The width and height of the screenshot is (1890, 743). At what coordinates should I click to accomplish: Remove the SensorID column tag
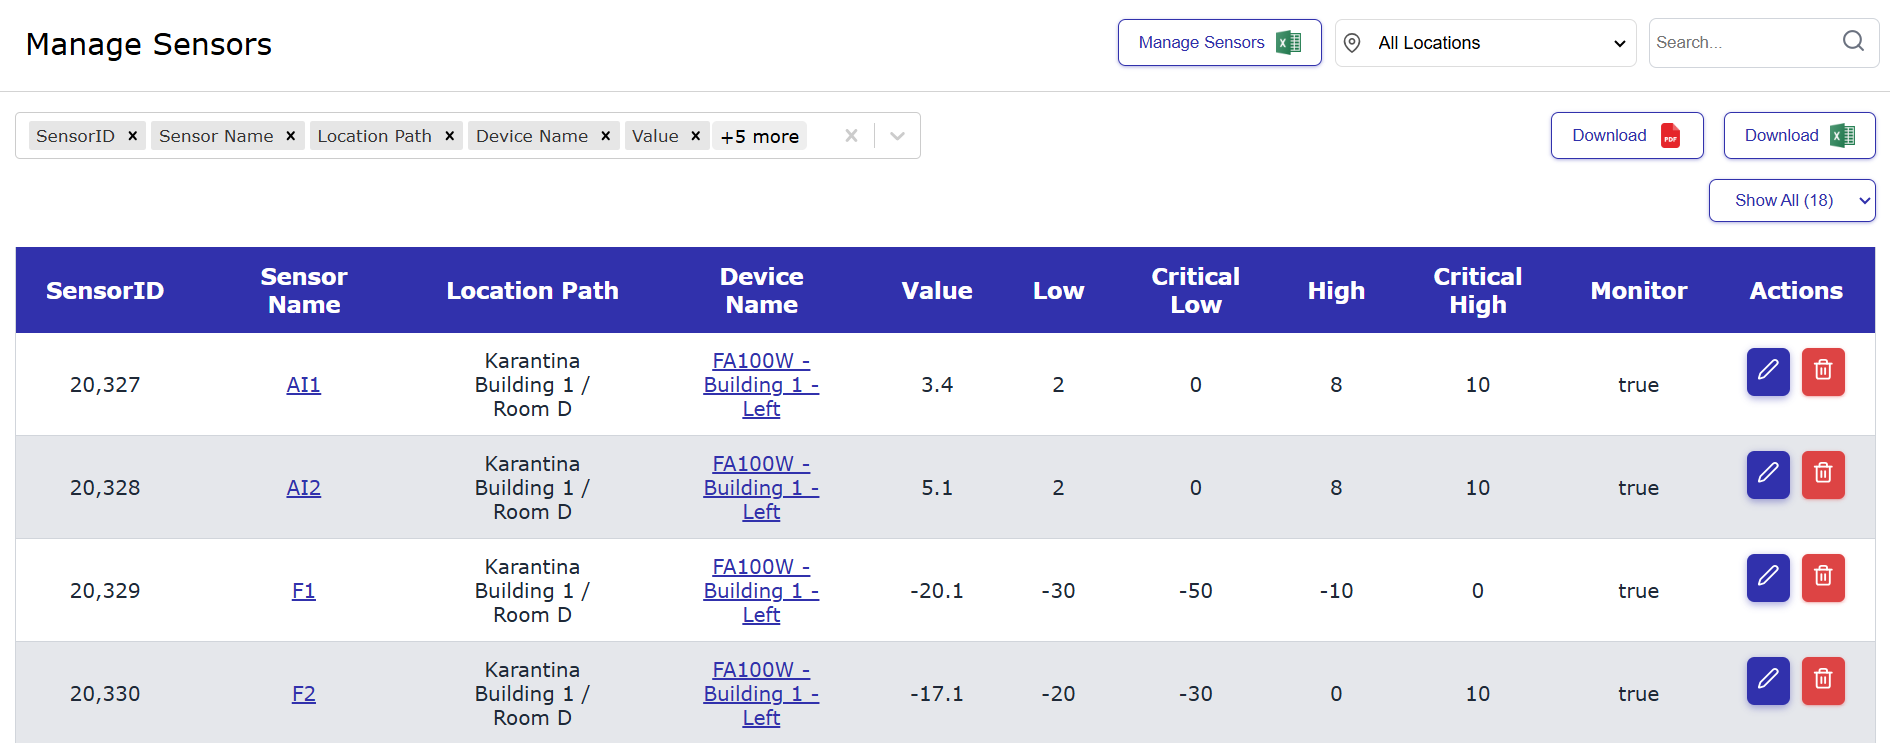point(132,136)
